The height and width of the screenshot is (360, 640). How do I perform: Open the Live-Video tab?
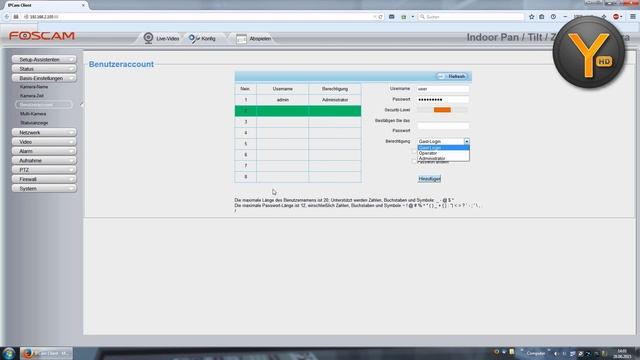pos(162,38)
